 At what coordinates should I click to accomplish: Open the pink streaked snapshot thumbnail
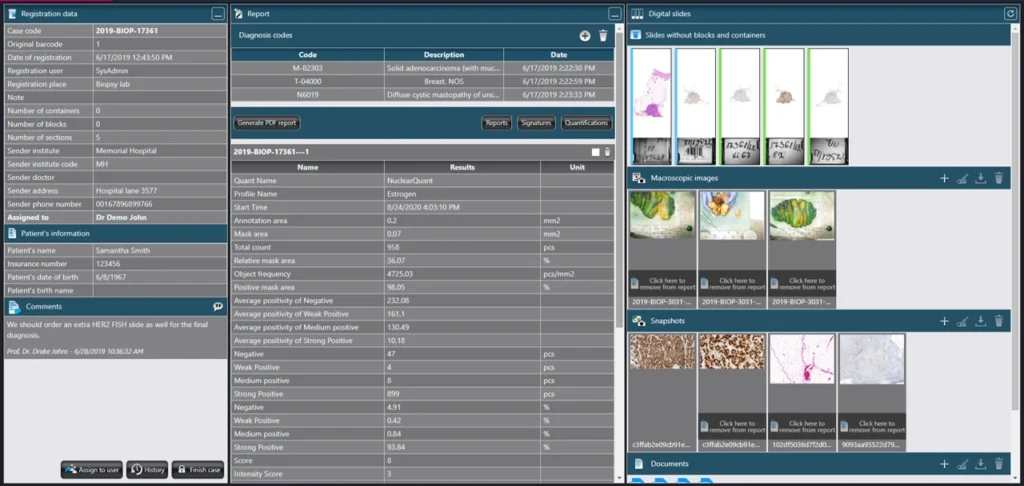tap(802, 359)
